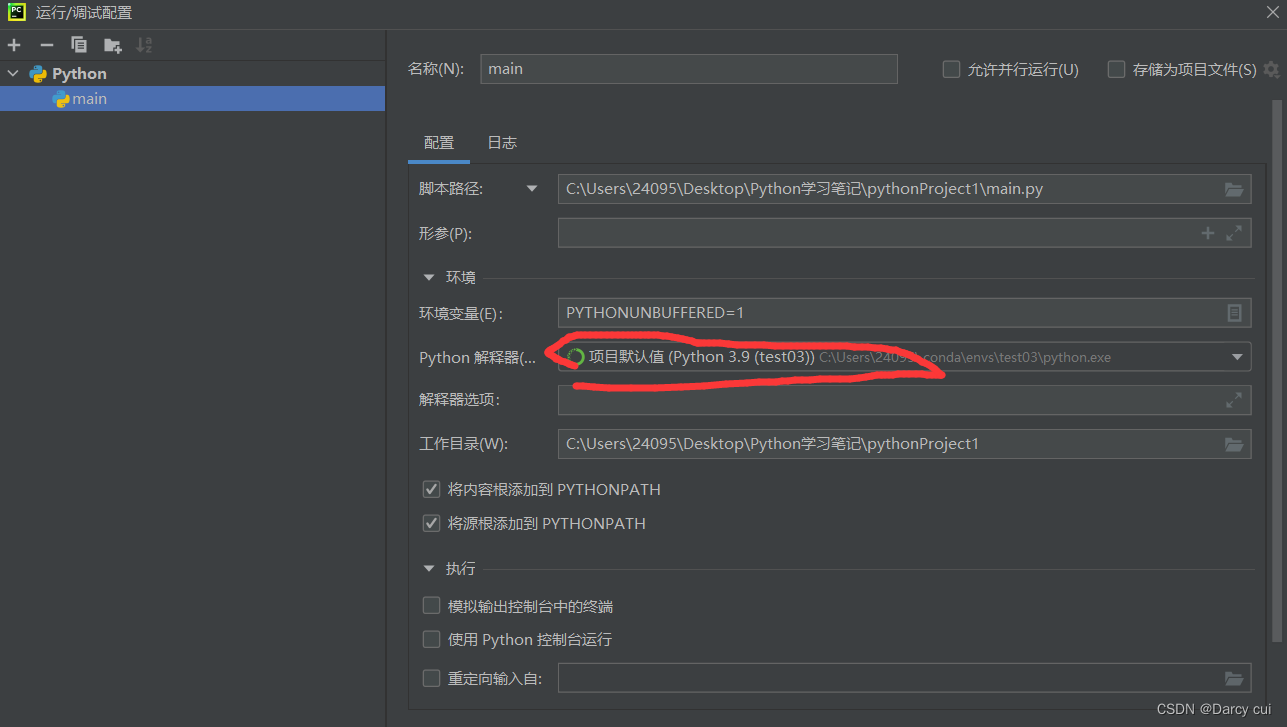This screenshot has height=727, width=1287.
Task: Toggle 存储为项目文件 checkbox
Action: 1117,70
